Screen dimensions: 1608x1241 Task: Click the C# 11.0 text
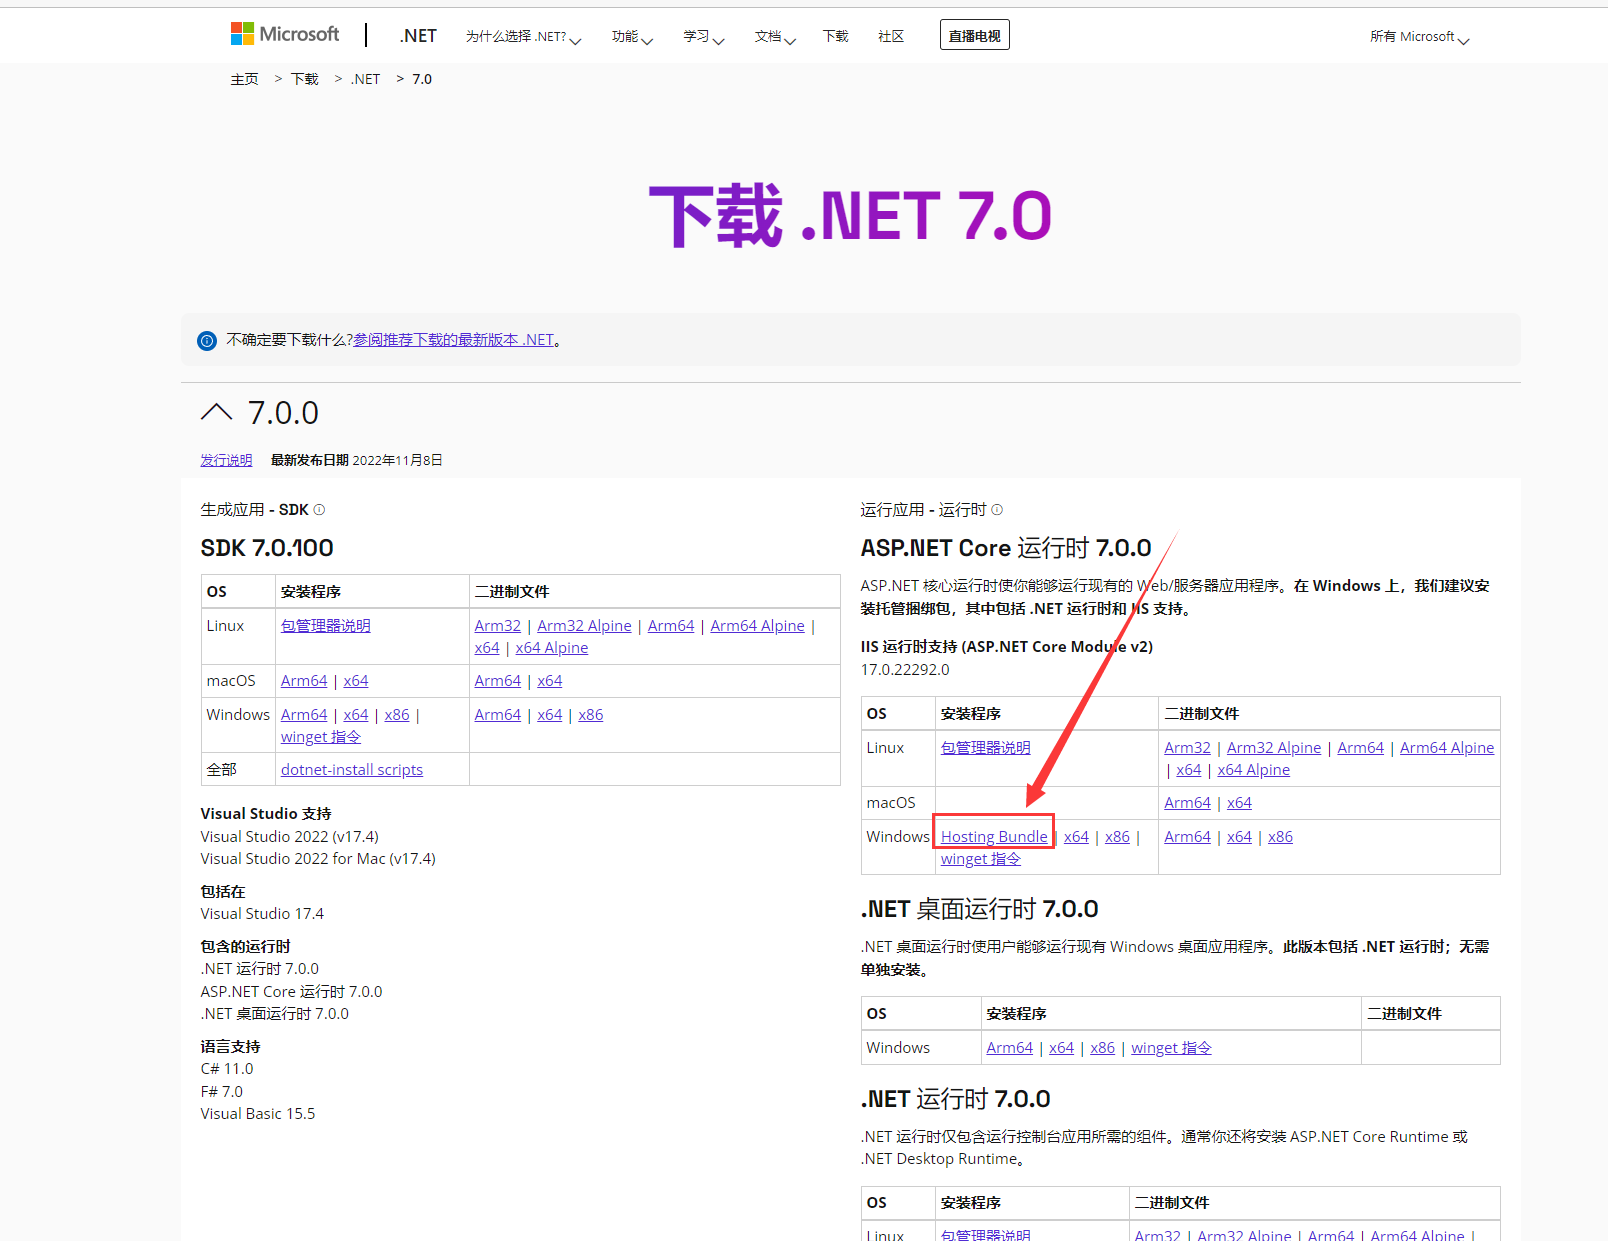pyautogui.click(x=227, y=1069)
